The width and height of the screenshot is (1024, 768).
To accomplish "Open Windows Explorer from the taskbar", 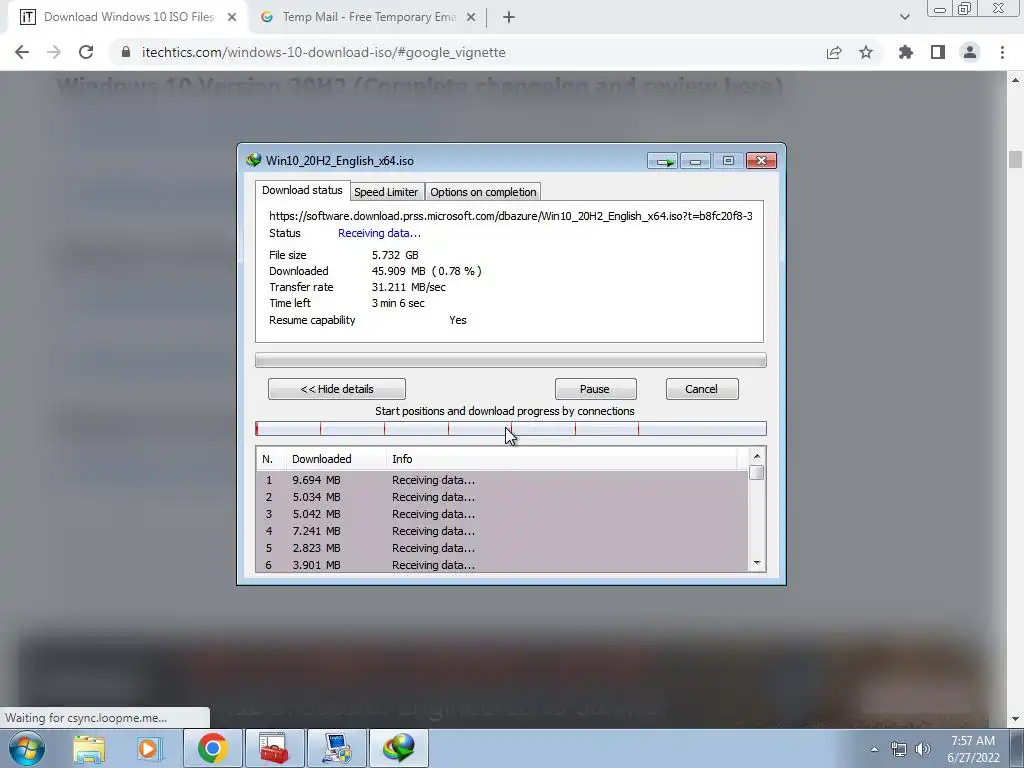I will coord(89,748).
